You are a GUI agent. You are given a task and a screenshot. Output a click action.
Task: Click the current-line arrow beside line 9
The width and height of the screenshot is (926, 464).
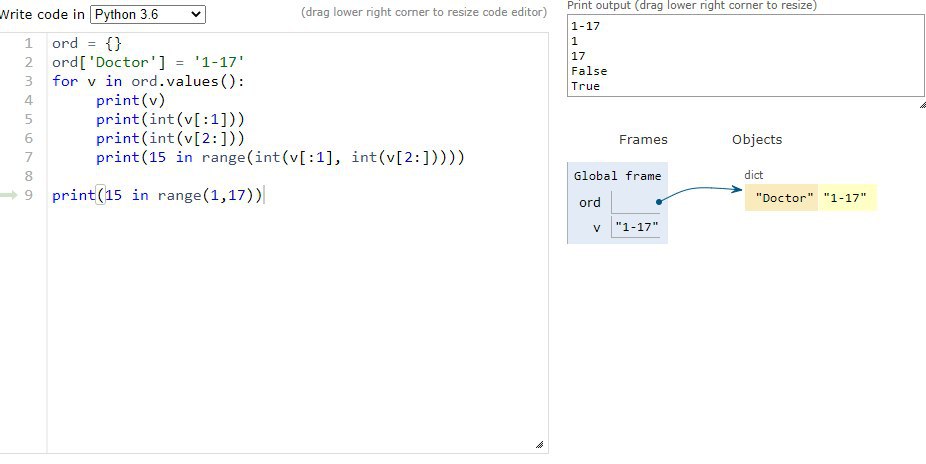[x=8, y=195]
